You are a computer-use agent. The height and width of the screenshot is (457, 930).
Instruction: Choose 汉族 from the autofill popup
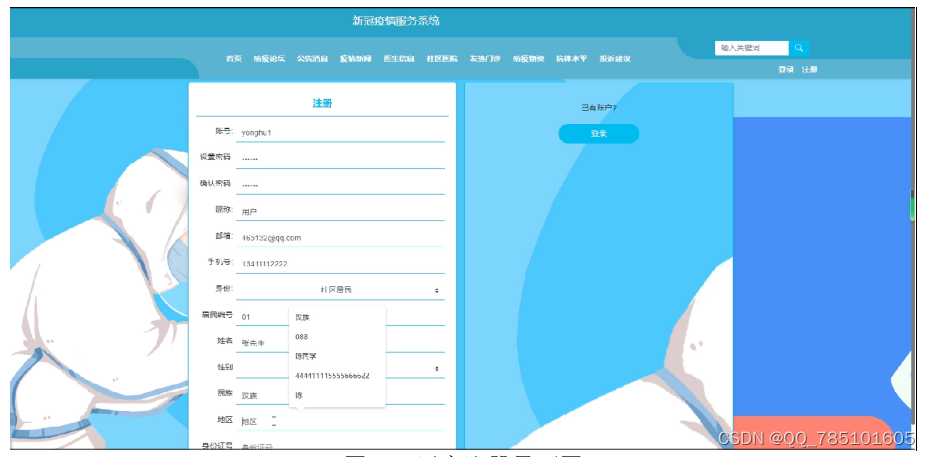click(337, 317)
